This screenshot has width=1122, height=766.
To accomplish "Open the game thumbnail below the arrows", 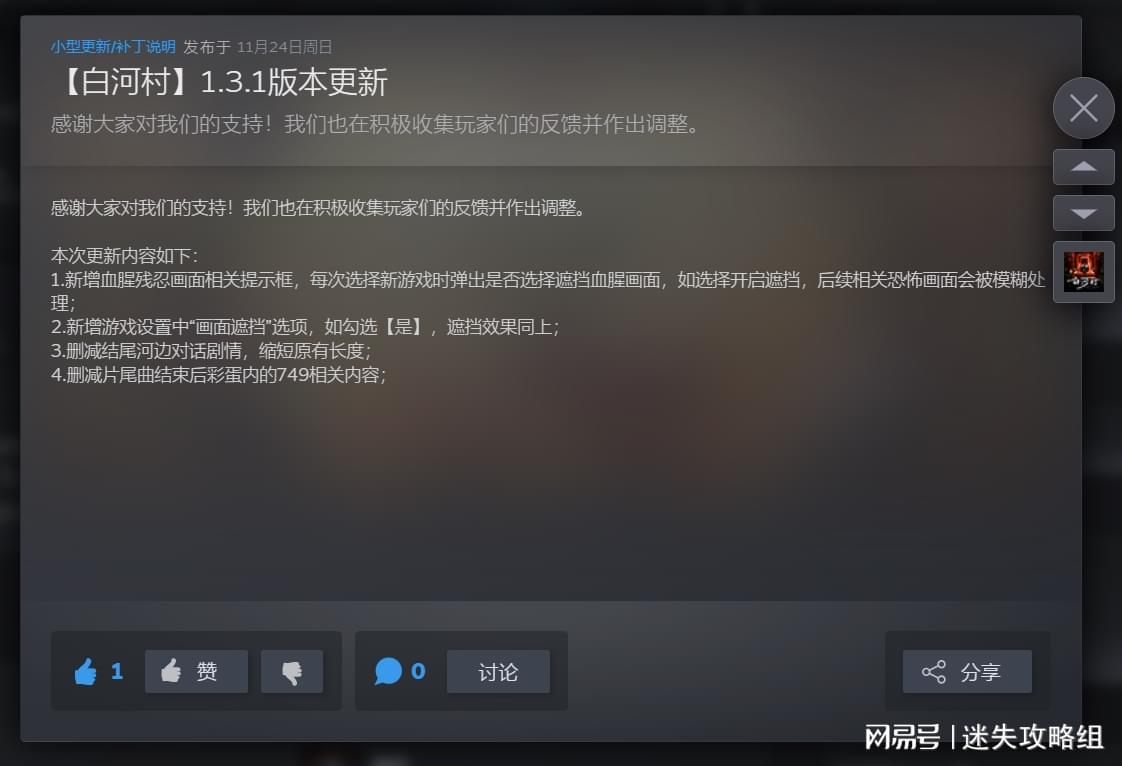I will (x=1083, y=272).
